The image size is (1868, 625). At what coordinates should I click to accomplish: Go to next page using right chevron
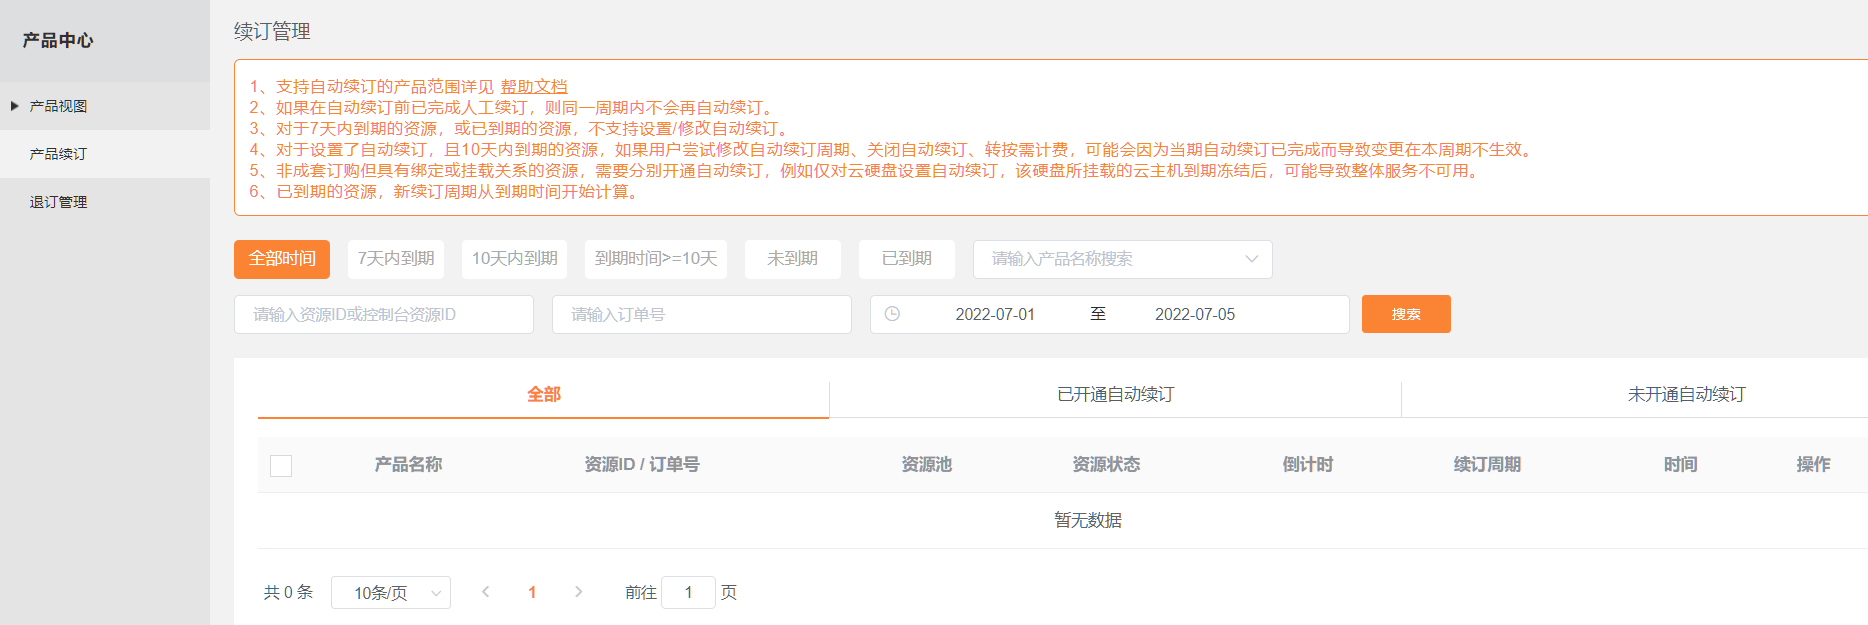click(578, 592)
